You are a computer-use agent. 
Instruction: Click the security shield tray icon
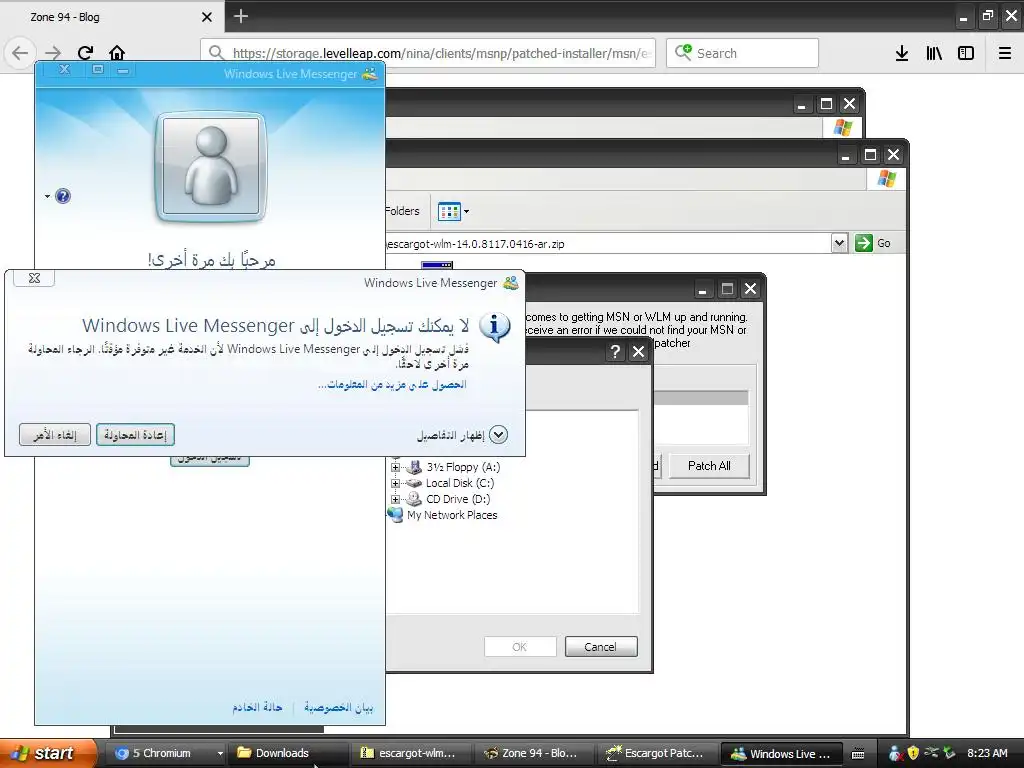913,754
